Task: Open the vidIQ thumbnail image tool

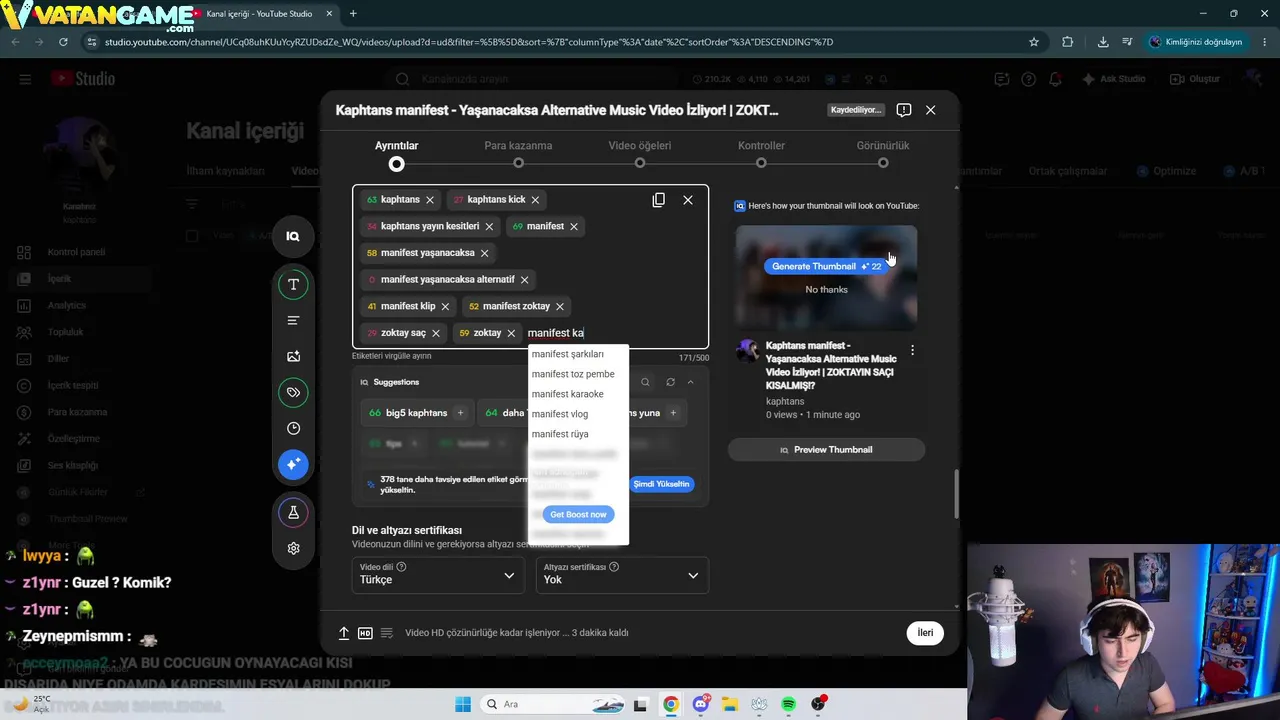Action: 293,356
